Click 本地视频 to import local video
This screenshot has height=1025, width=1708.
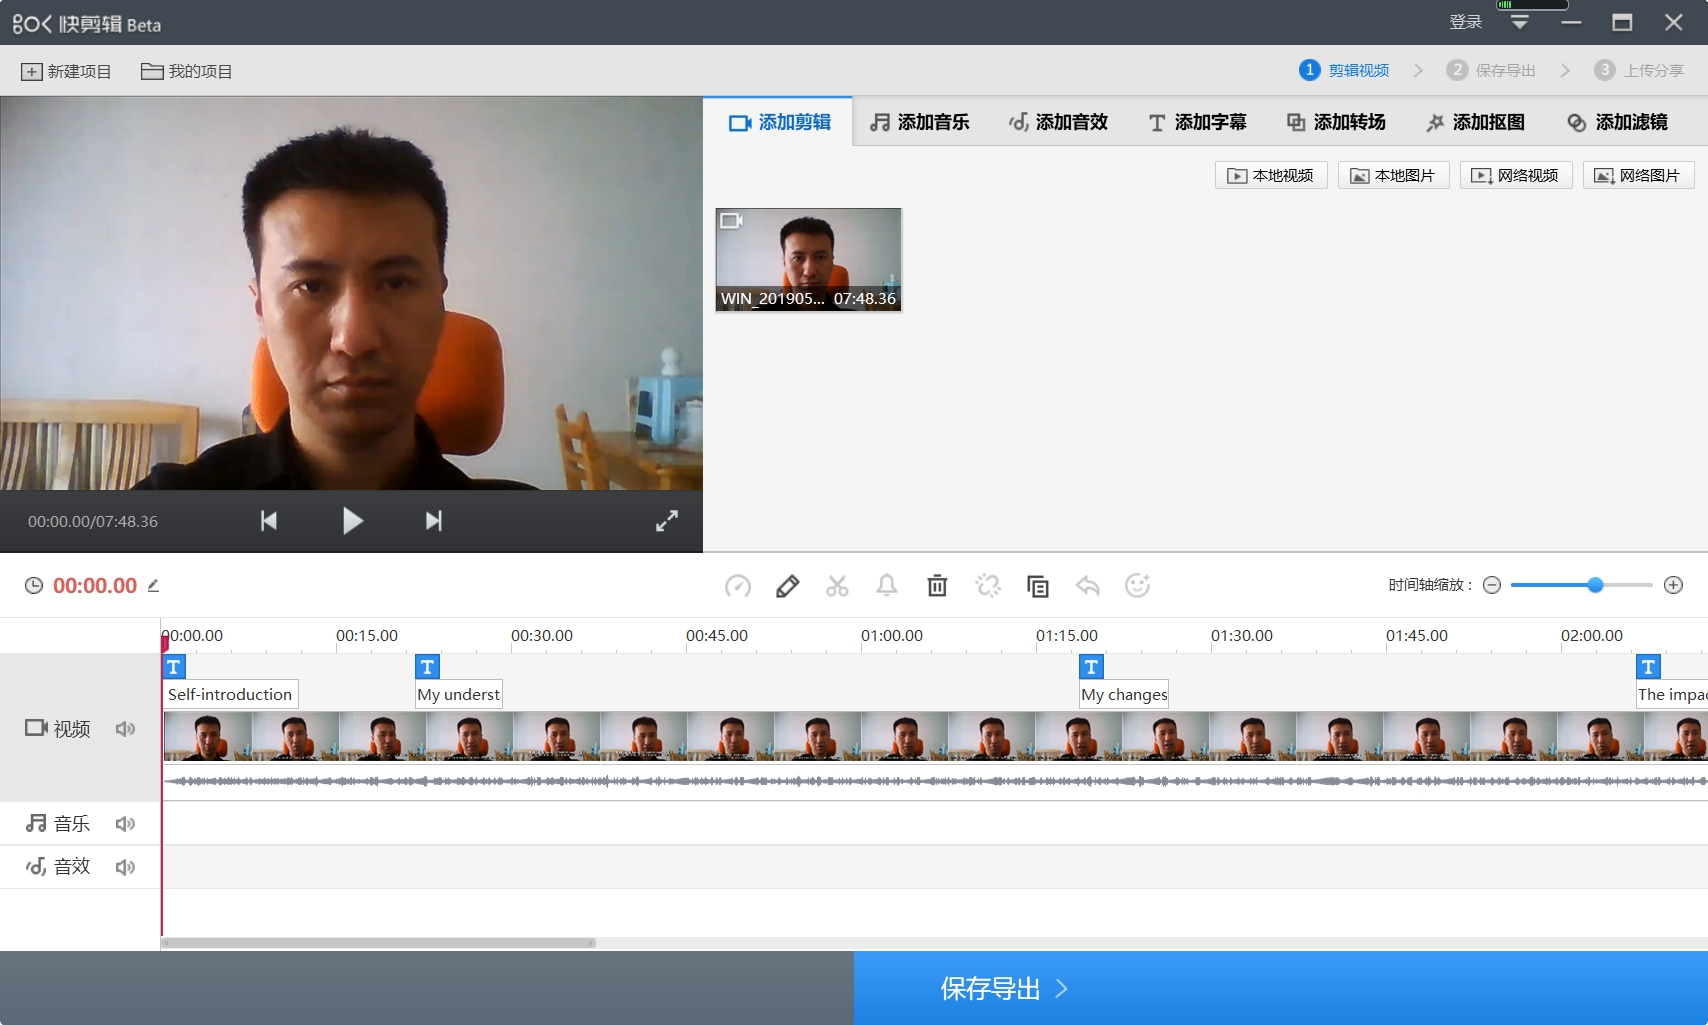point(1271,176)
